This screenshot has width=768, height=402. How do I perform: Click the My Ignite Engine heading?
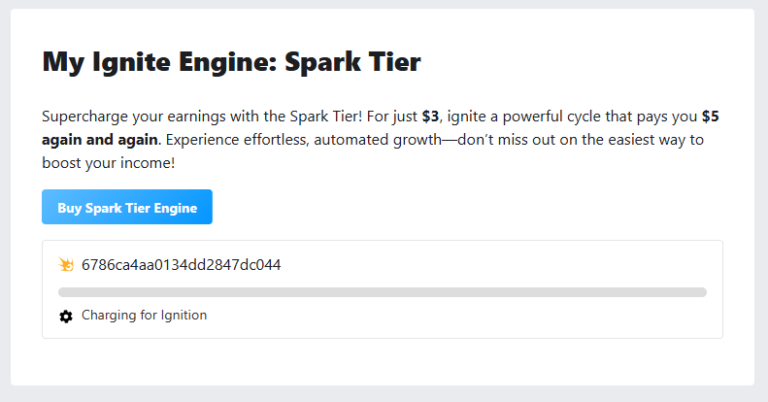click(231, 62)
